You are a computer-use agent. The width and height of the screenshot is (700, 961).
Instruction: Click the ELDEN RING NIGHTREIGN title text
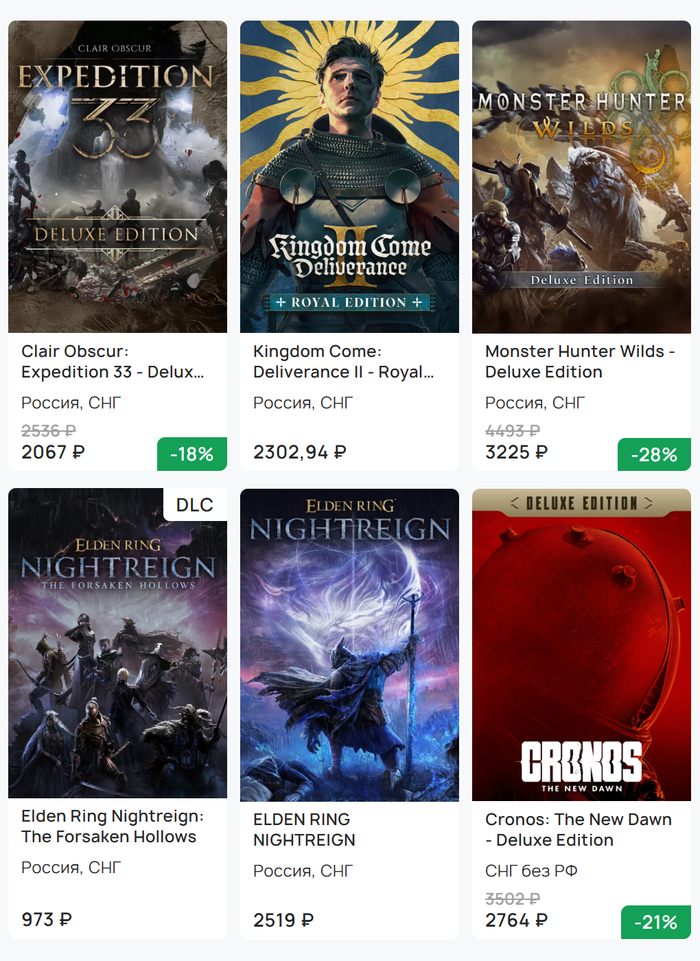[x=304, y=830]
